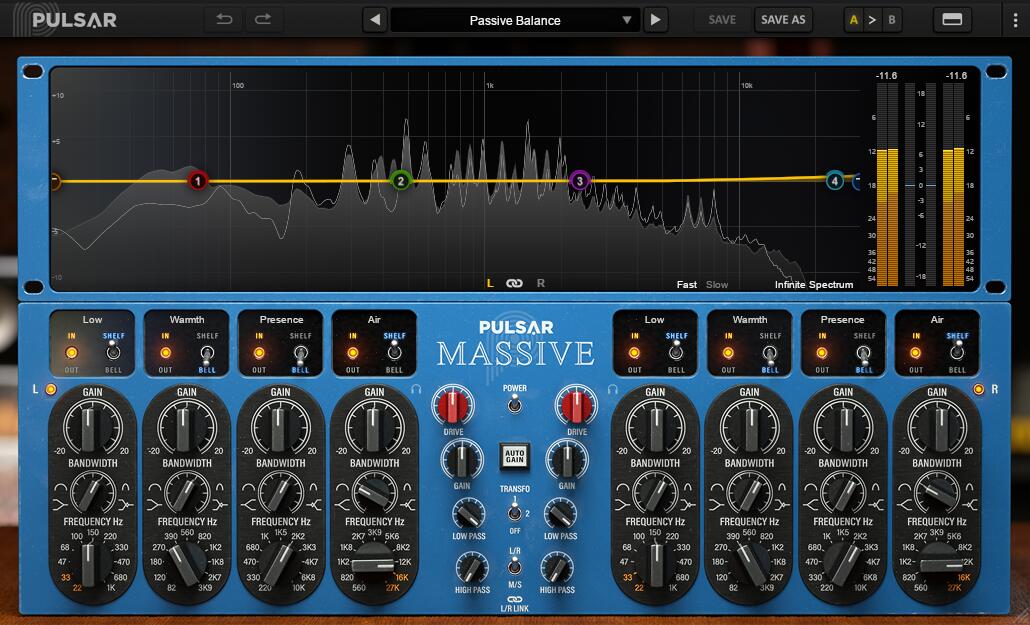Select teal band node 4 in analyzer
1030x625 pixels.
point(834,181)
